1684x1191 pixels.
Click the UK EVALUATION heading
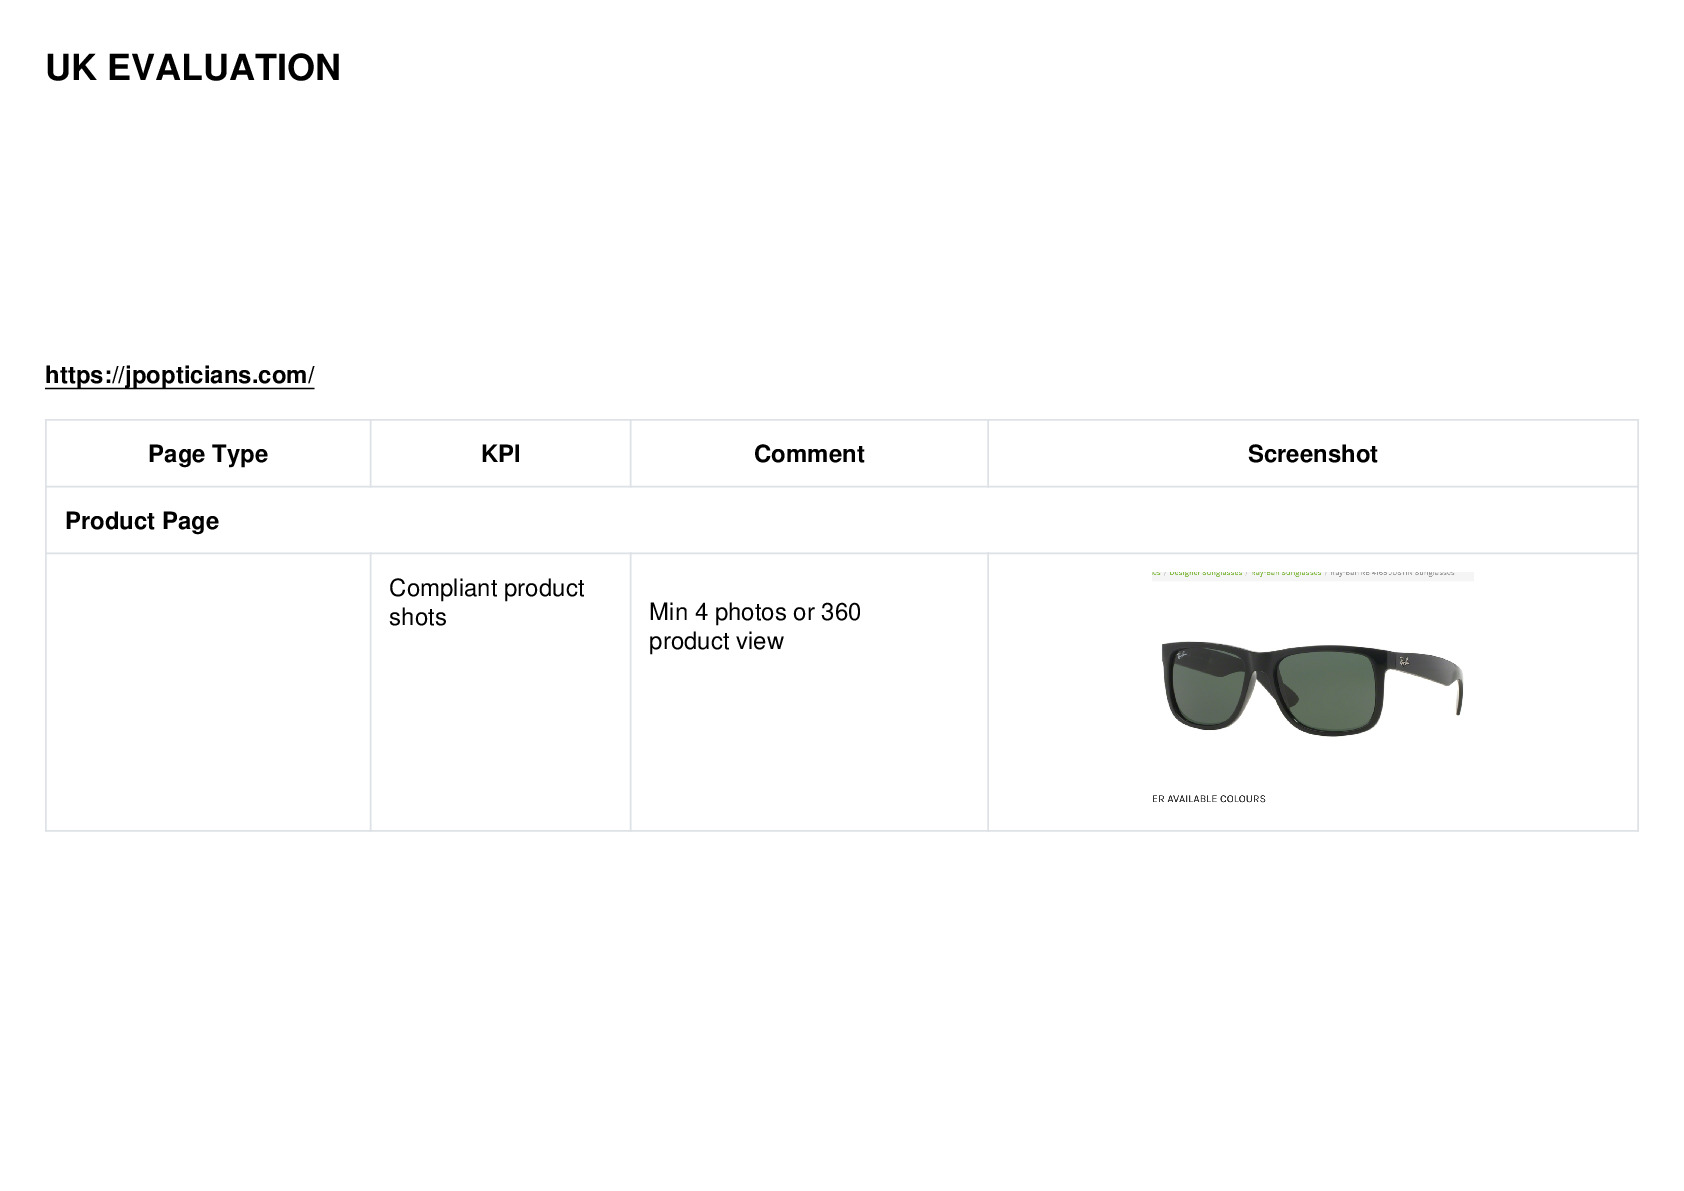[x=193, y=68]
